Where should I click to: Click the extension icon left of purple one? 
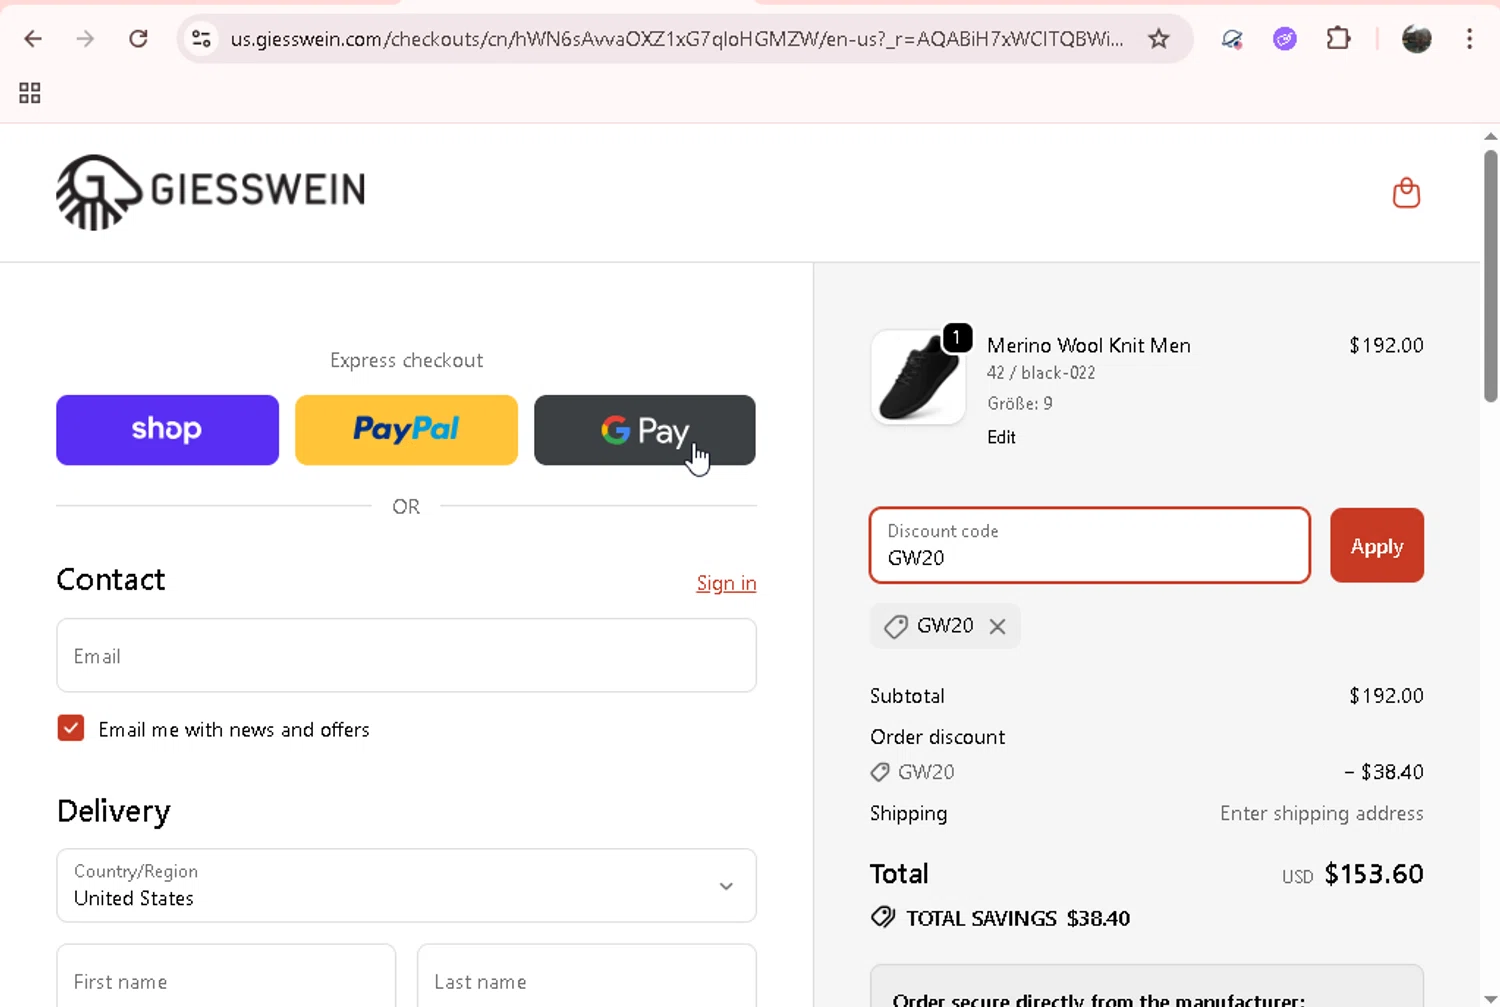click(x=1232, y=39)
